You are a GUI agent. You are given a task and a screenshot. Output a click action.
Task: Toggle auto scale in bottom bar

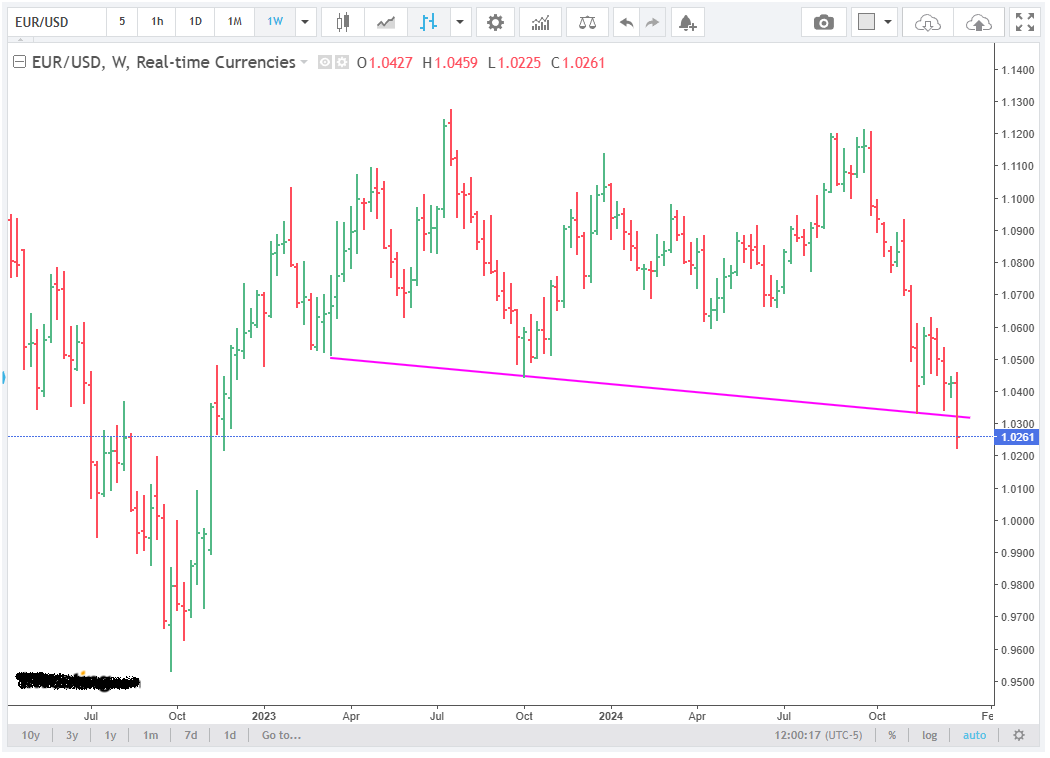[974, 735]
